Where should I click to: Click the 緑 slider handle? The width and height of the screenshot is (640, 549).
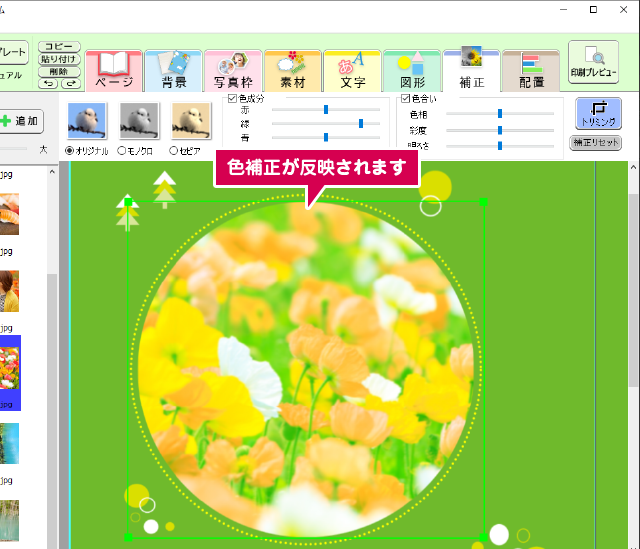[x=361, y=123]
